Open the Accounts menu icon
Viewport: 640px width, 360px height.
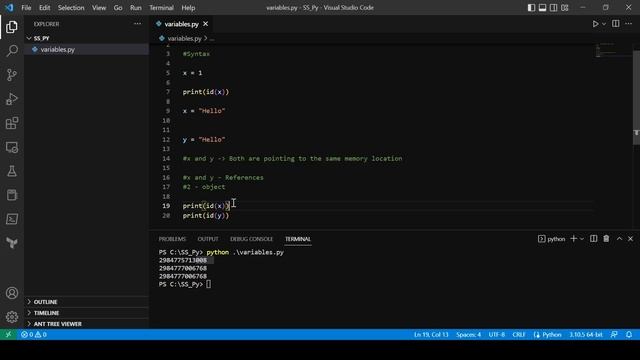tap(12, 293)
